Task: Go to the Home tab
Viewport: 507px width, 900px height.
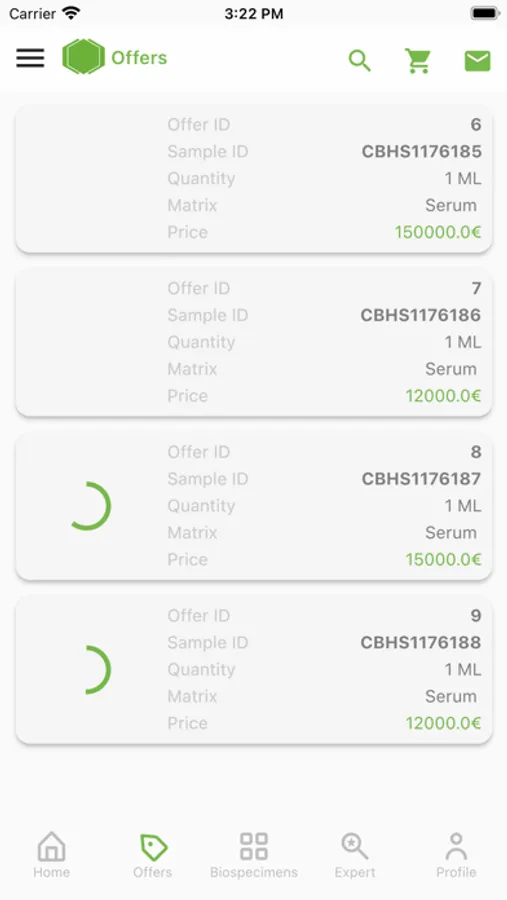Action: tap(51, 855)
